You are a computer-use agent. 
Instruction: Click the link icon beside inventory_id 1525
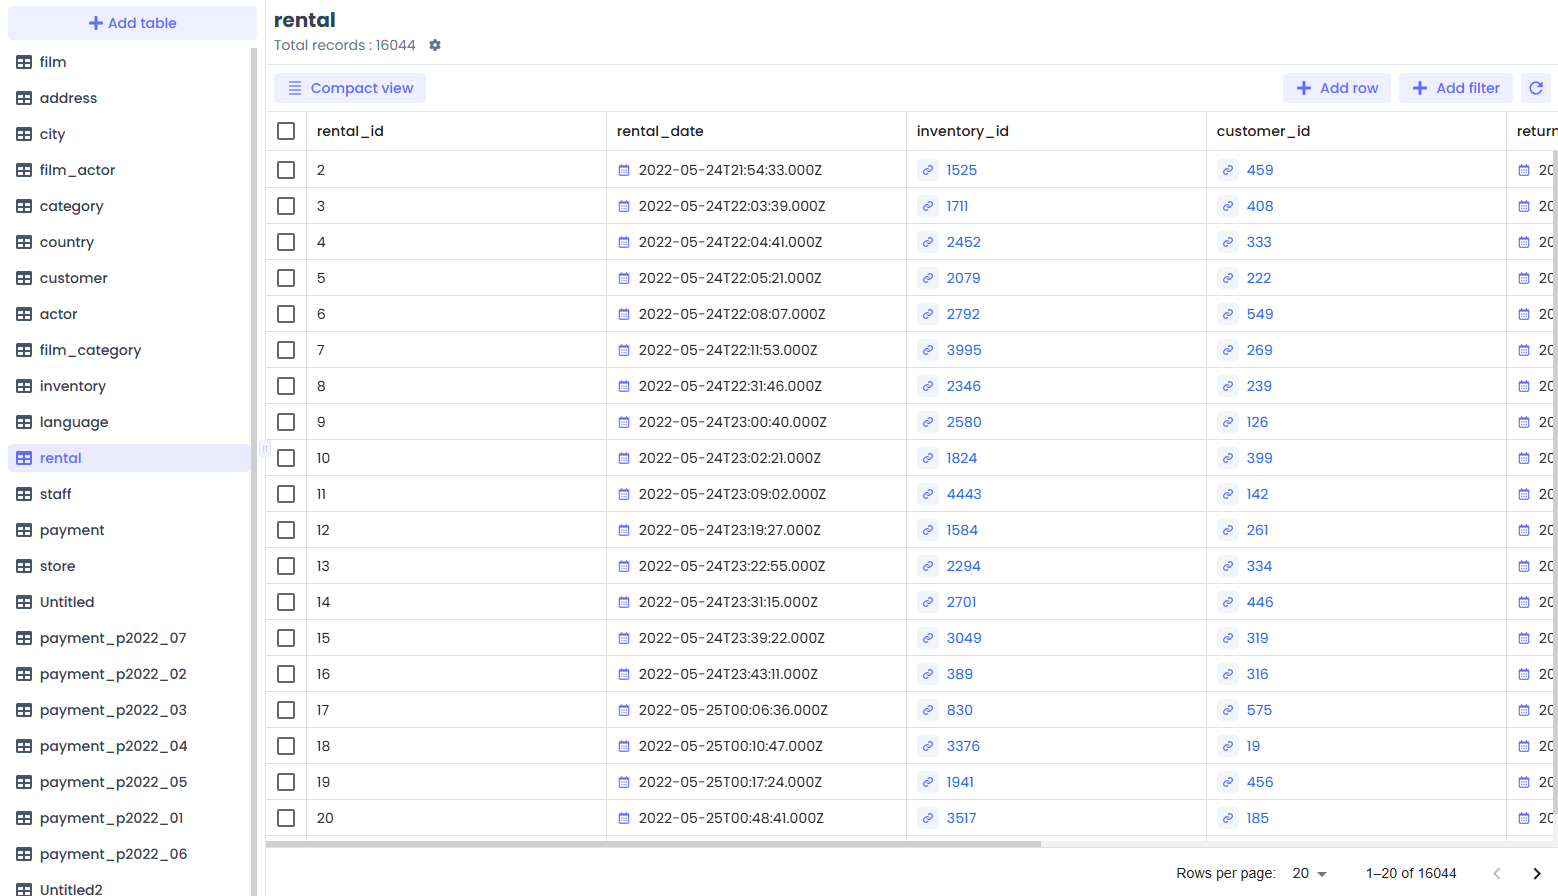(928, 170)
